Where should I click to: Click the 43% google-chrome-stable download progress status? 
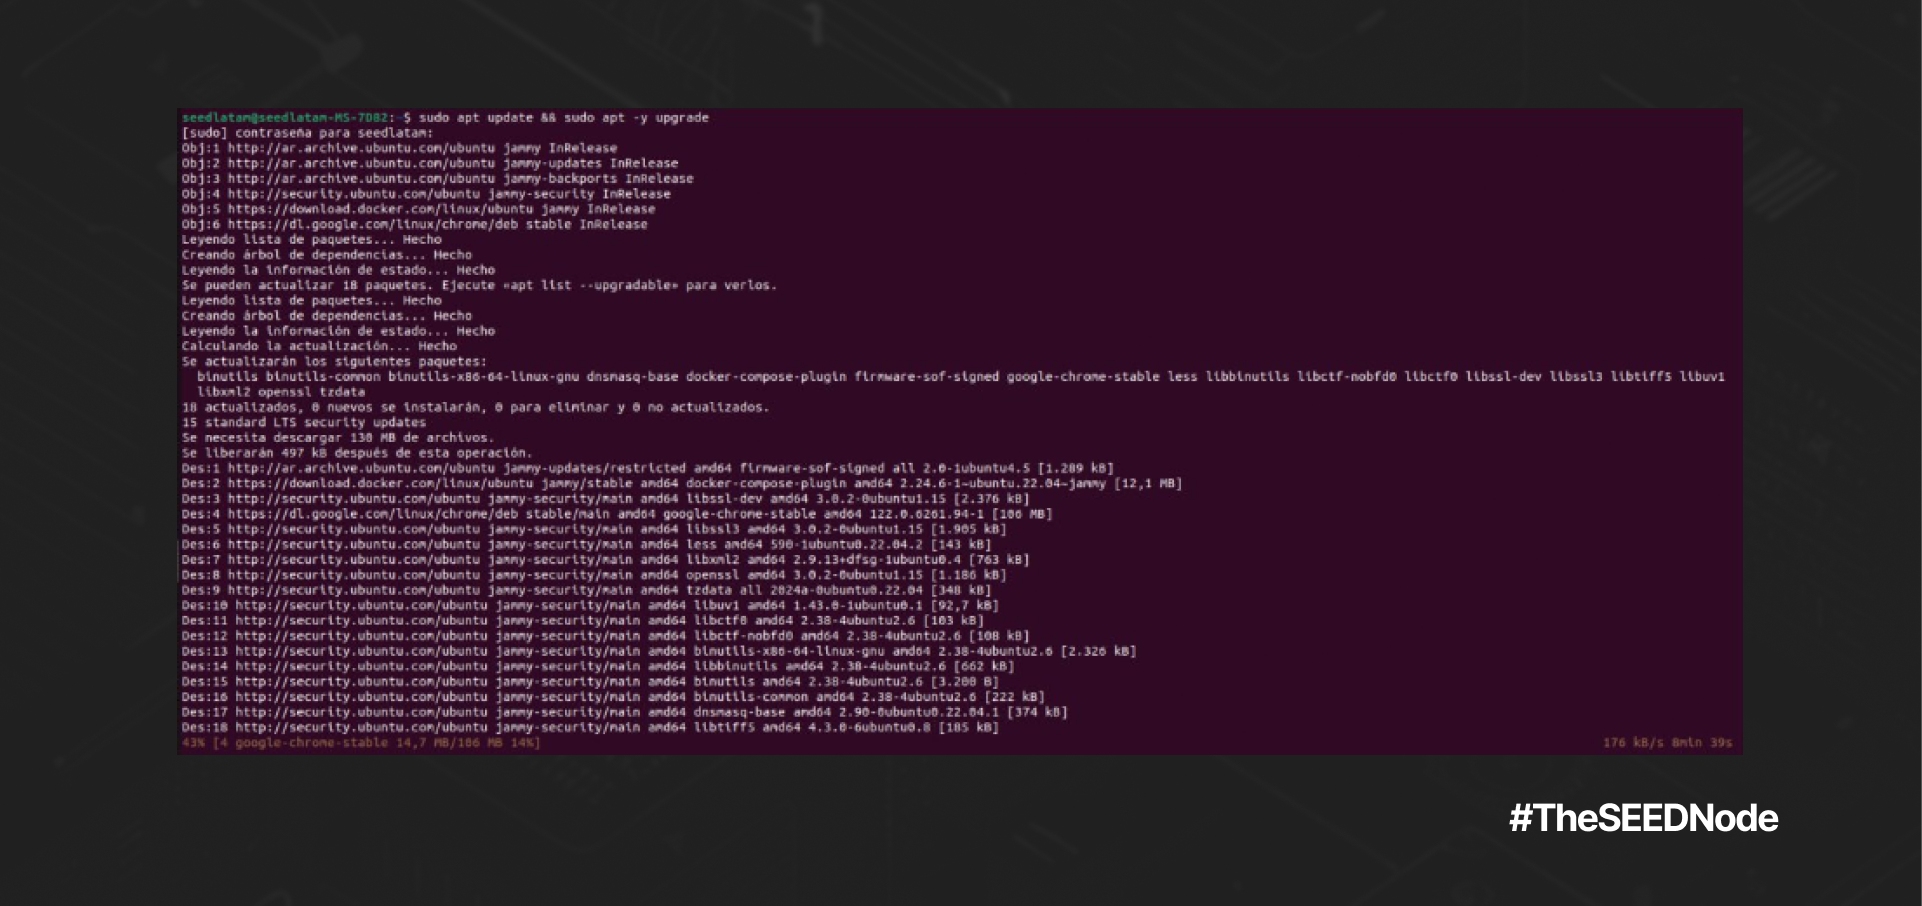361,743
